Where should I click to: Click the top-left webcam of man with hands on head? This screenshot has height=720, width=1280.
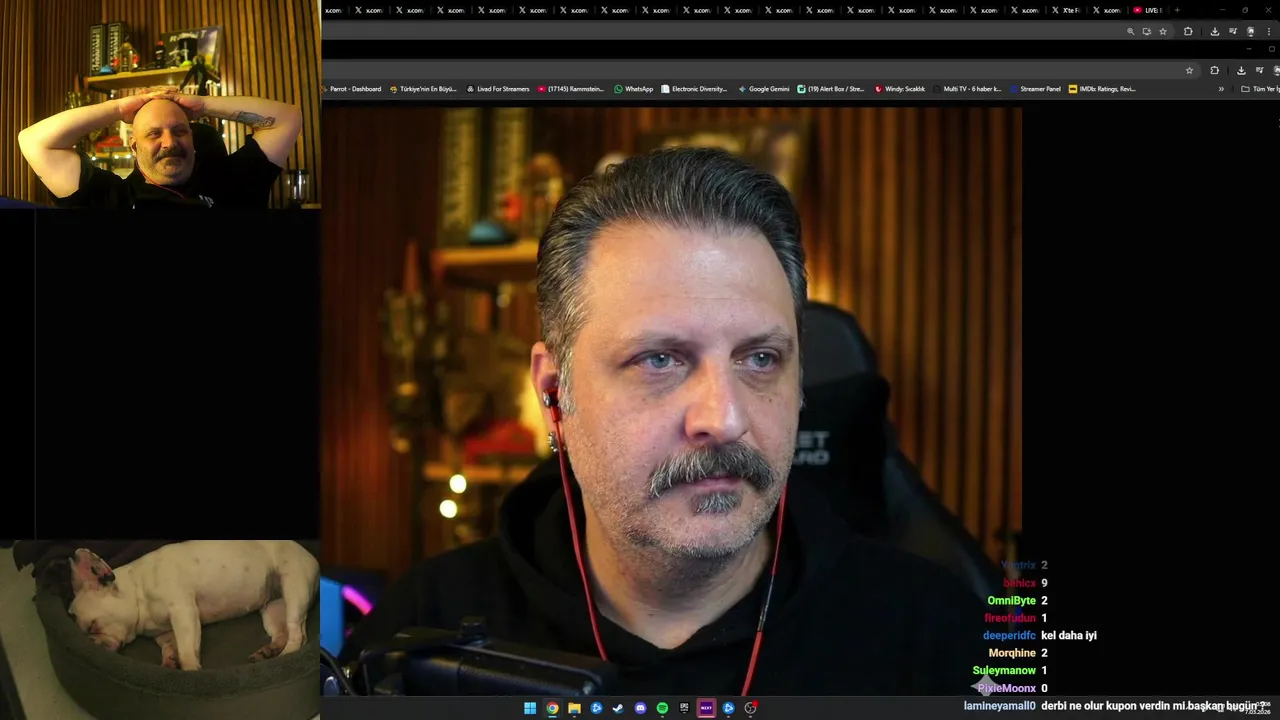(160, 104)
